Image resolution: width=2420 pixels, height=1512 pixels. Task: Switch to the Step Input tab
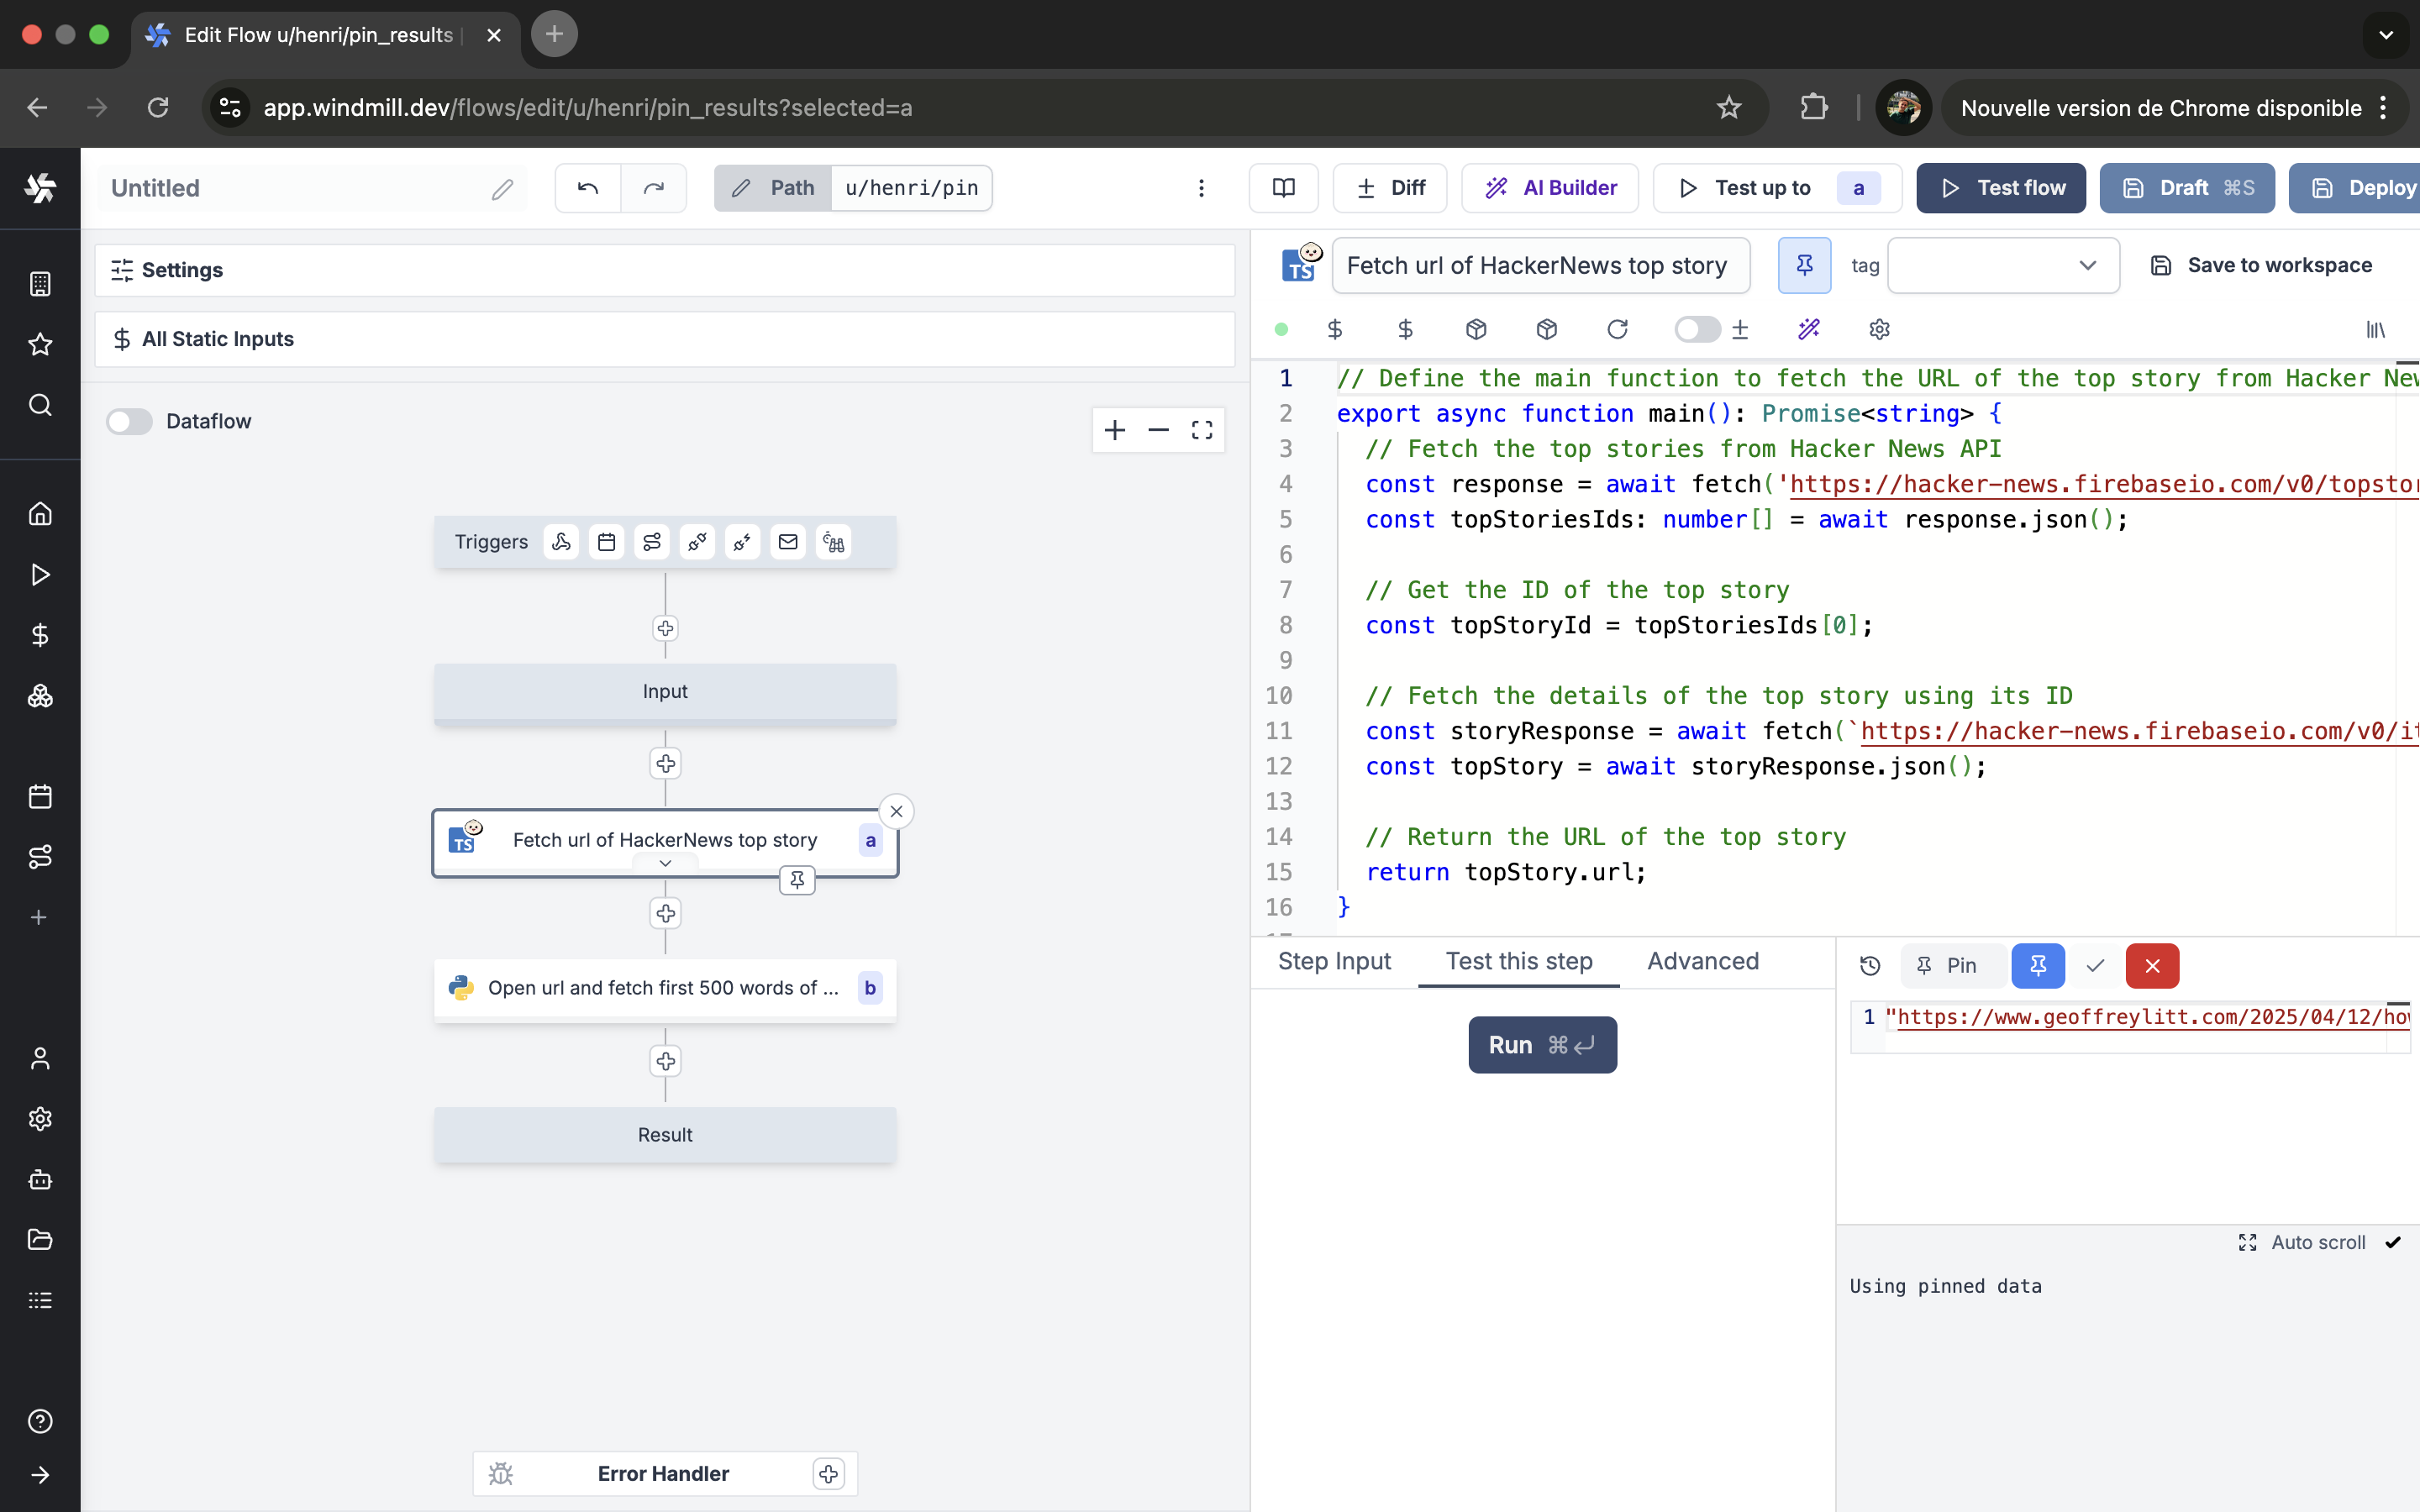tap(1334, 961)
